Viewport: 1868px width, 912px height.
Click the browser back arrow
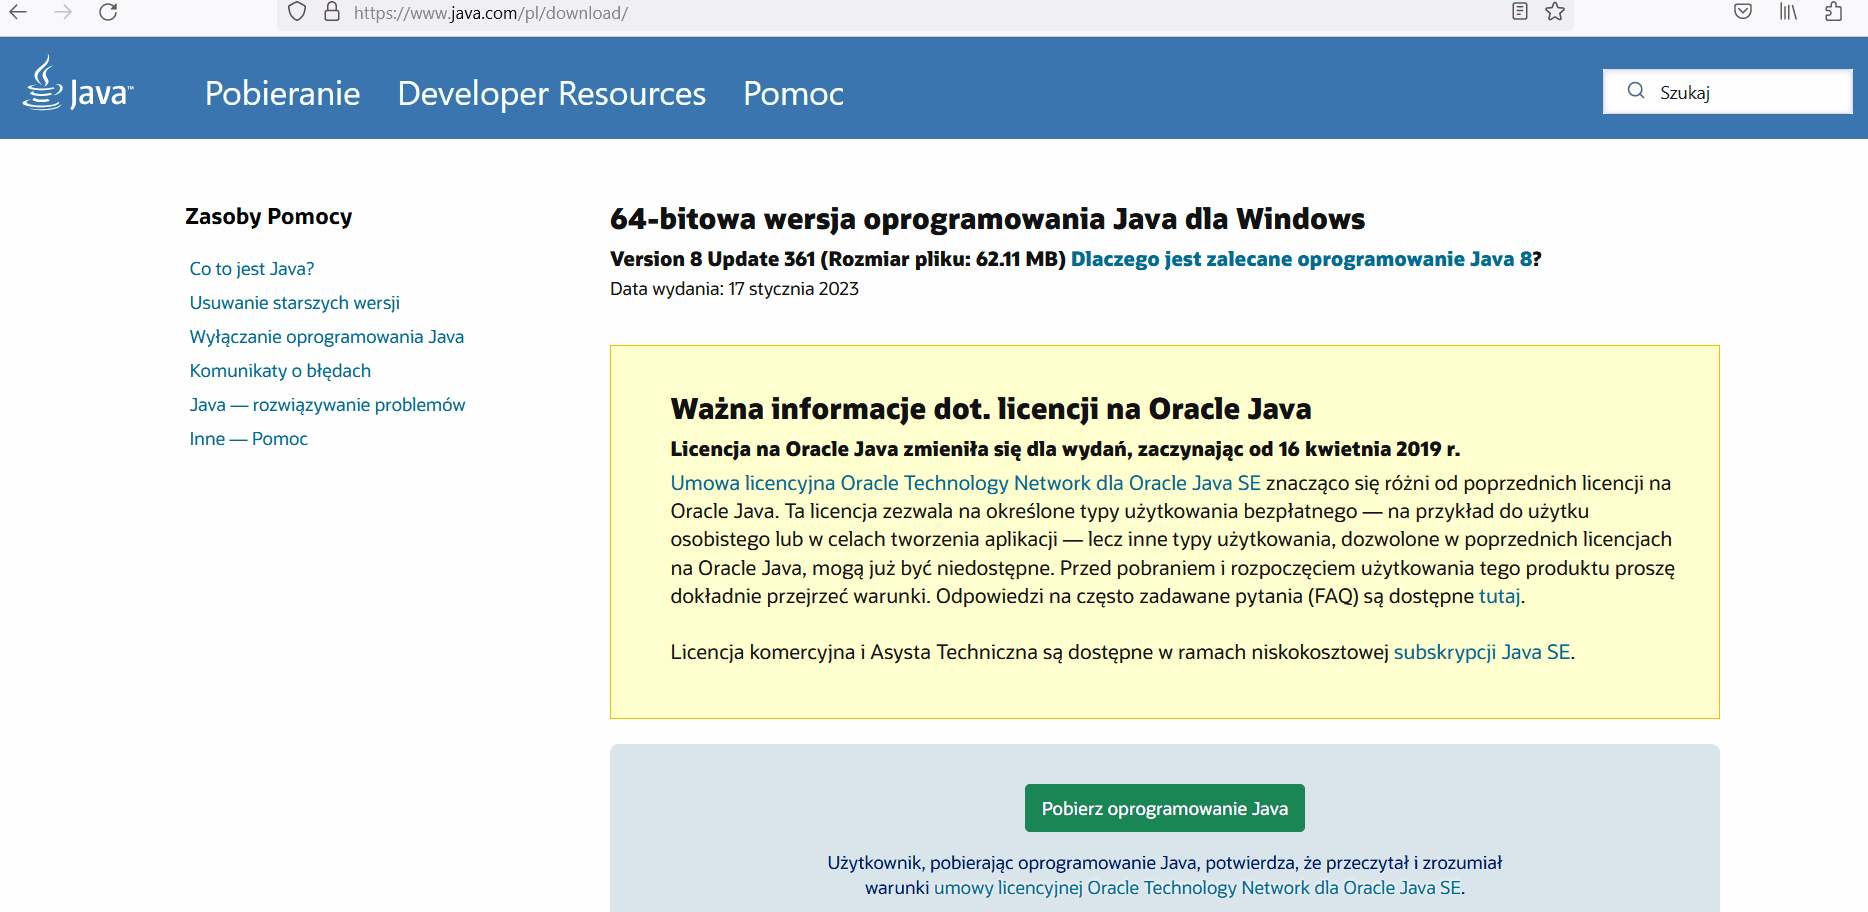click(x=18, y=13)
